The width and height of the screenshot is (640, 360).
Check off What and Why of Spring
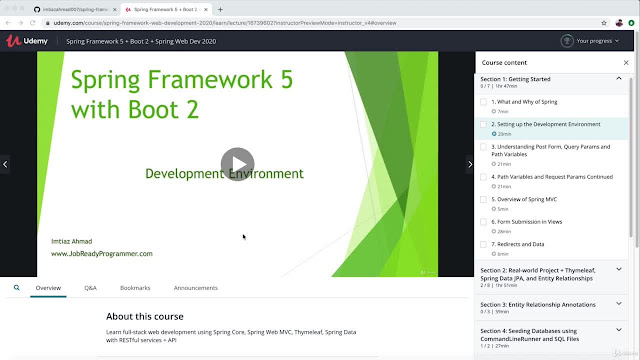[x=483, y=102]
